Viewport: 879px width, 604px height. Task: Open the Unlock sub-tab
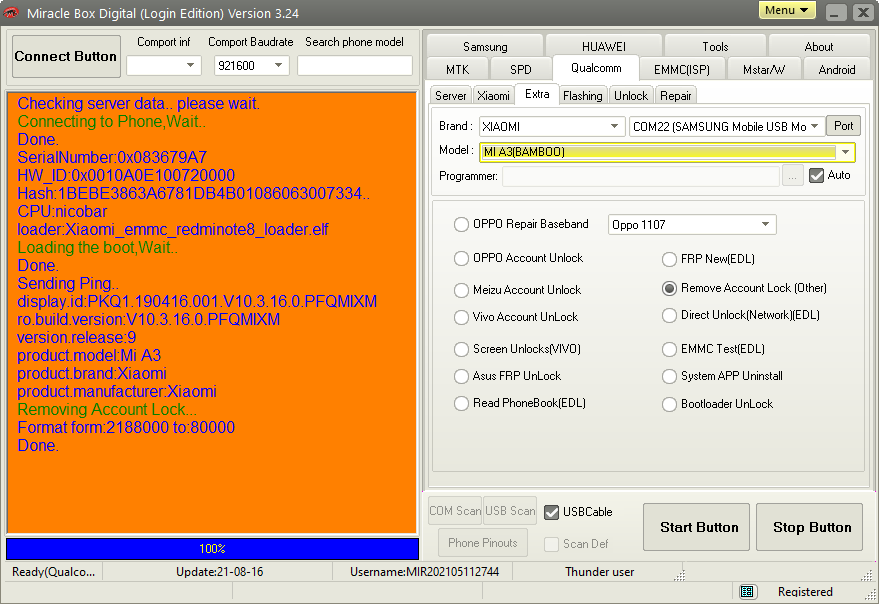click(x=631, y=96)
